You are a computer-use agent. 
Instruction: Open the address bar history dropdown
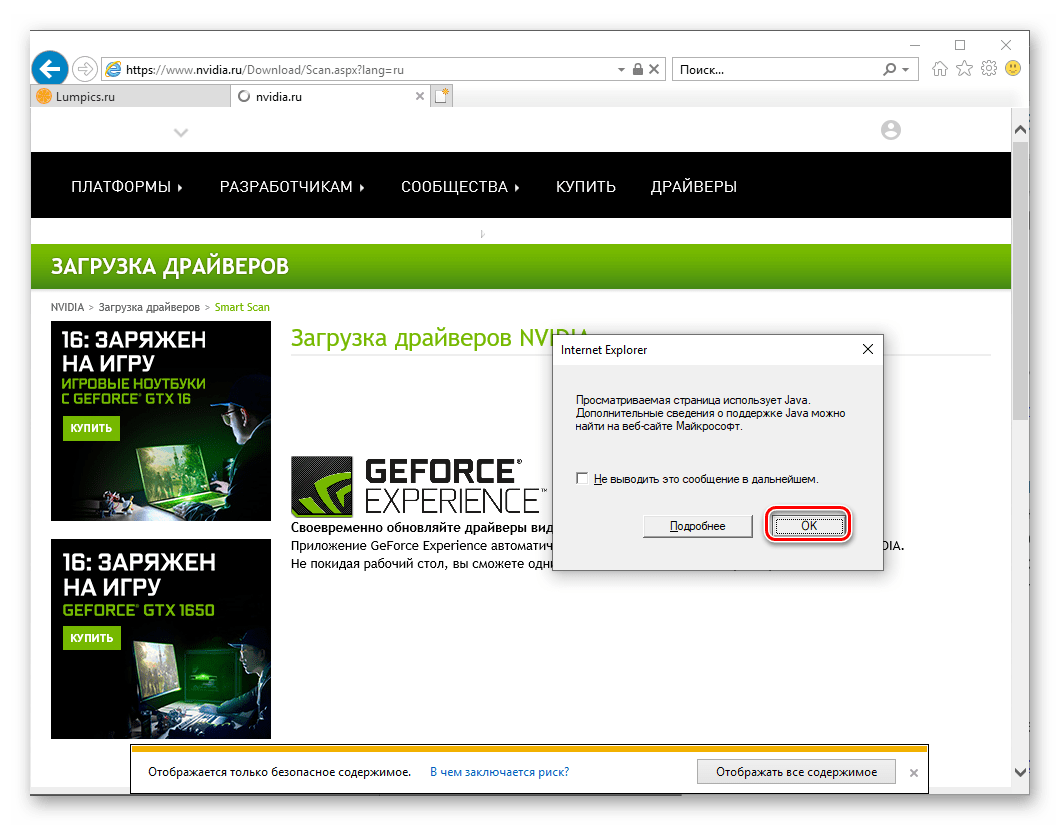pyautogui.click(x=621, y=69)
